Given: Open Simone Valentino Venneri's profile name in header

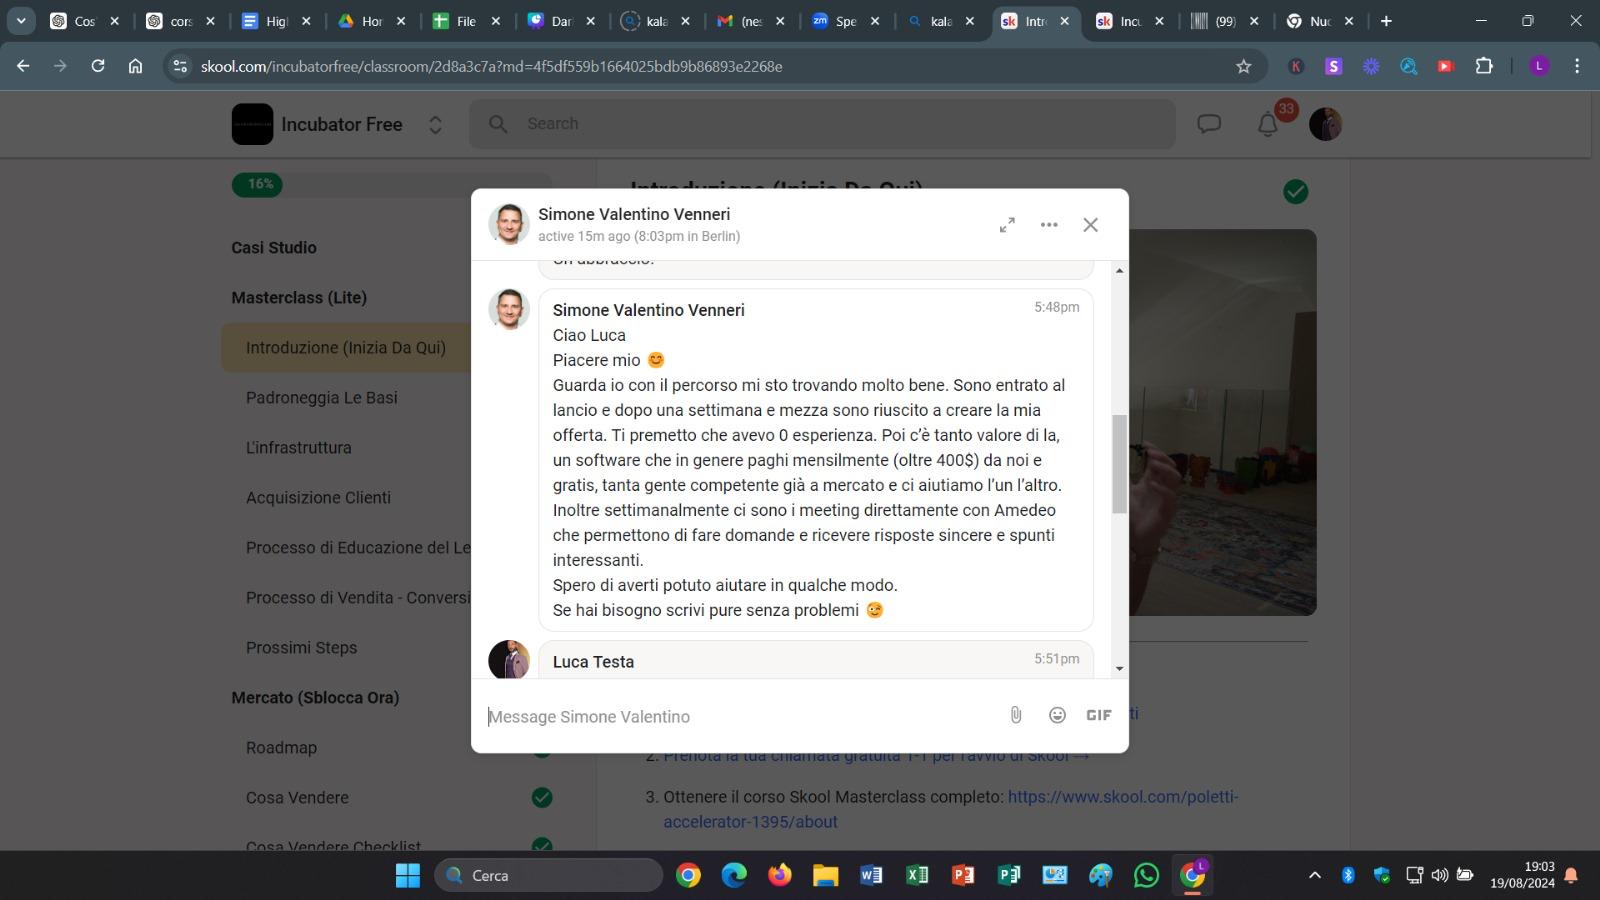Looking at the screenshot, I should 634,214.
